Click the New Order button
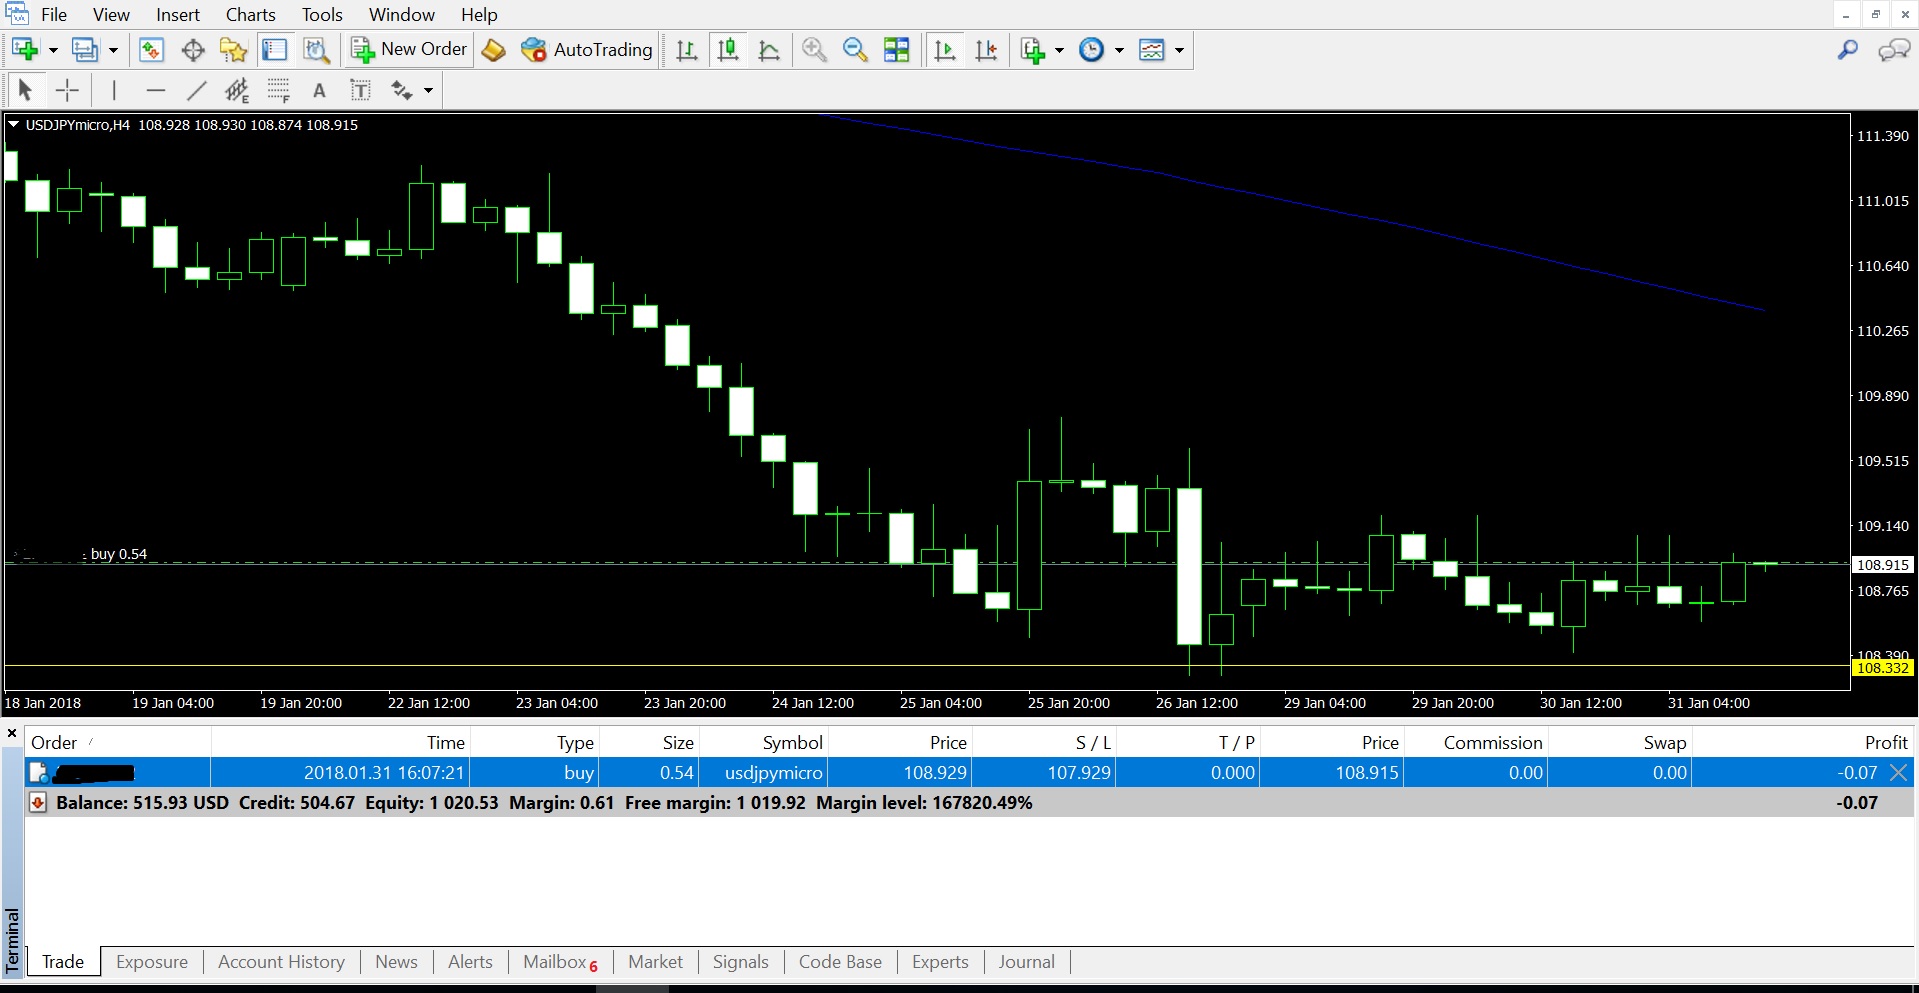Image resolution: width=1919 pixels, height=993 pixels. point(409,50)
